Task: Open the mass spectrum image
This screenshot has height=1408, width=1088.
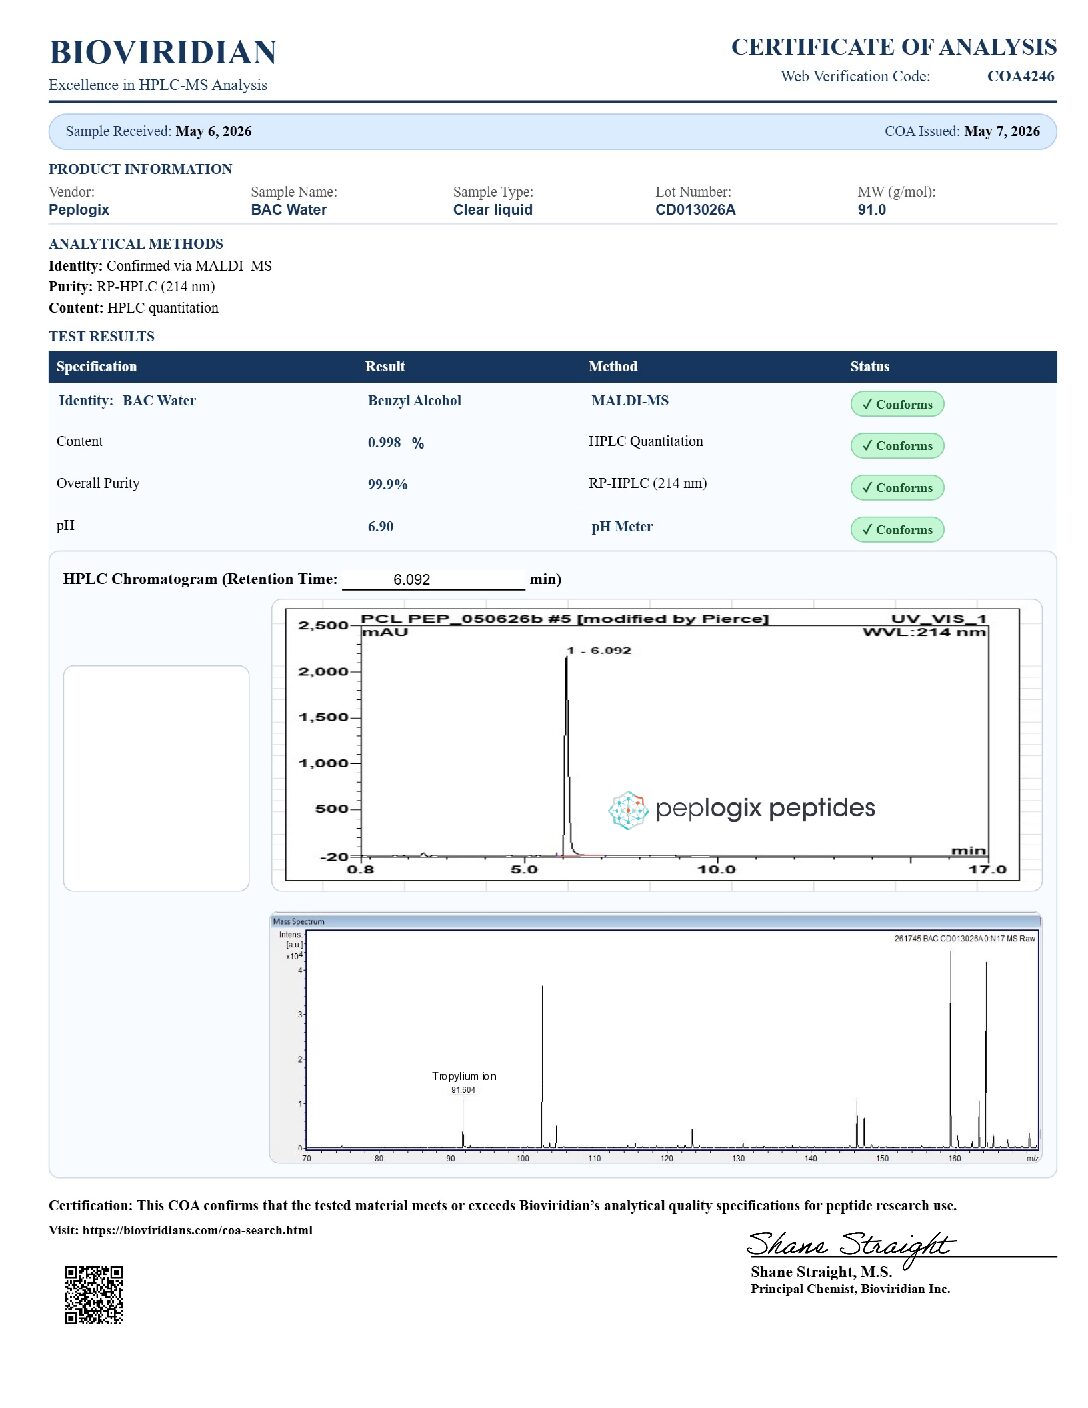Action: tap(656, 1037)
